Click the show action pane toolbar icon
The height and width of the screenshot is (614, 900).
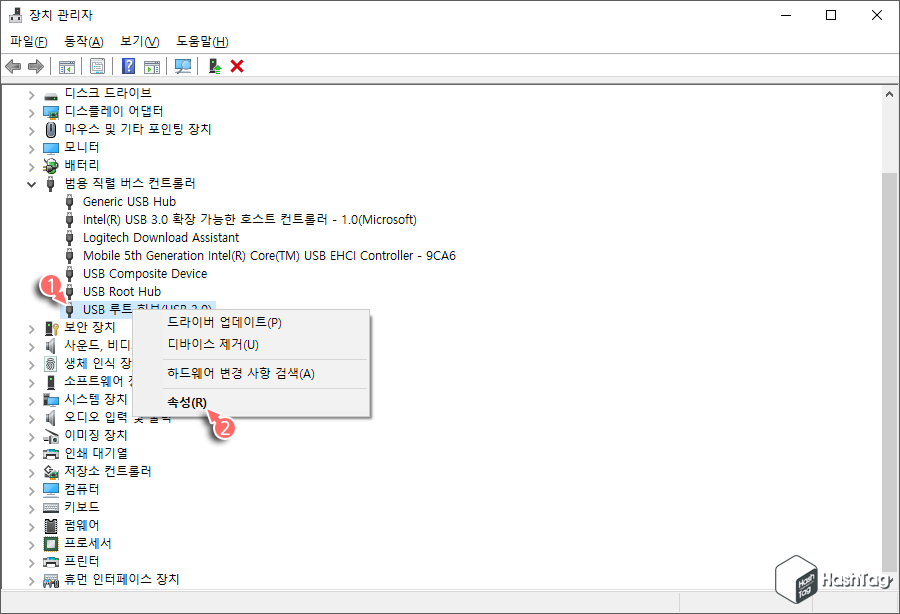coord(150,66)
